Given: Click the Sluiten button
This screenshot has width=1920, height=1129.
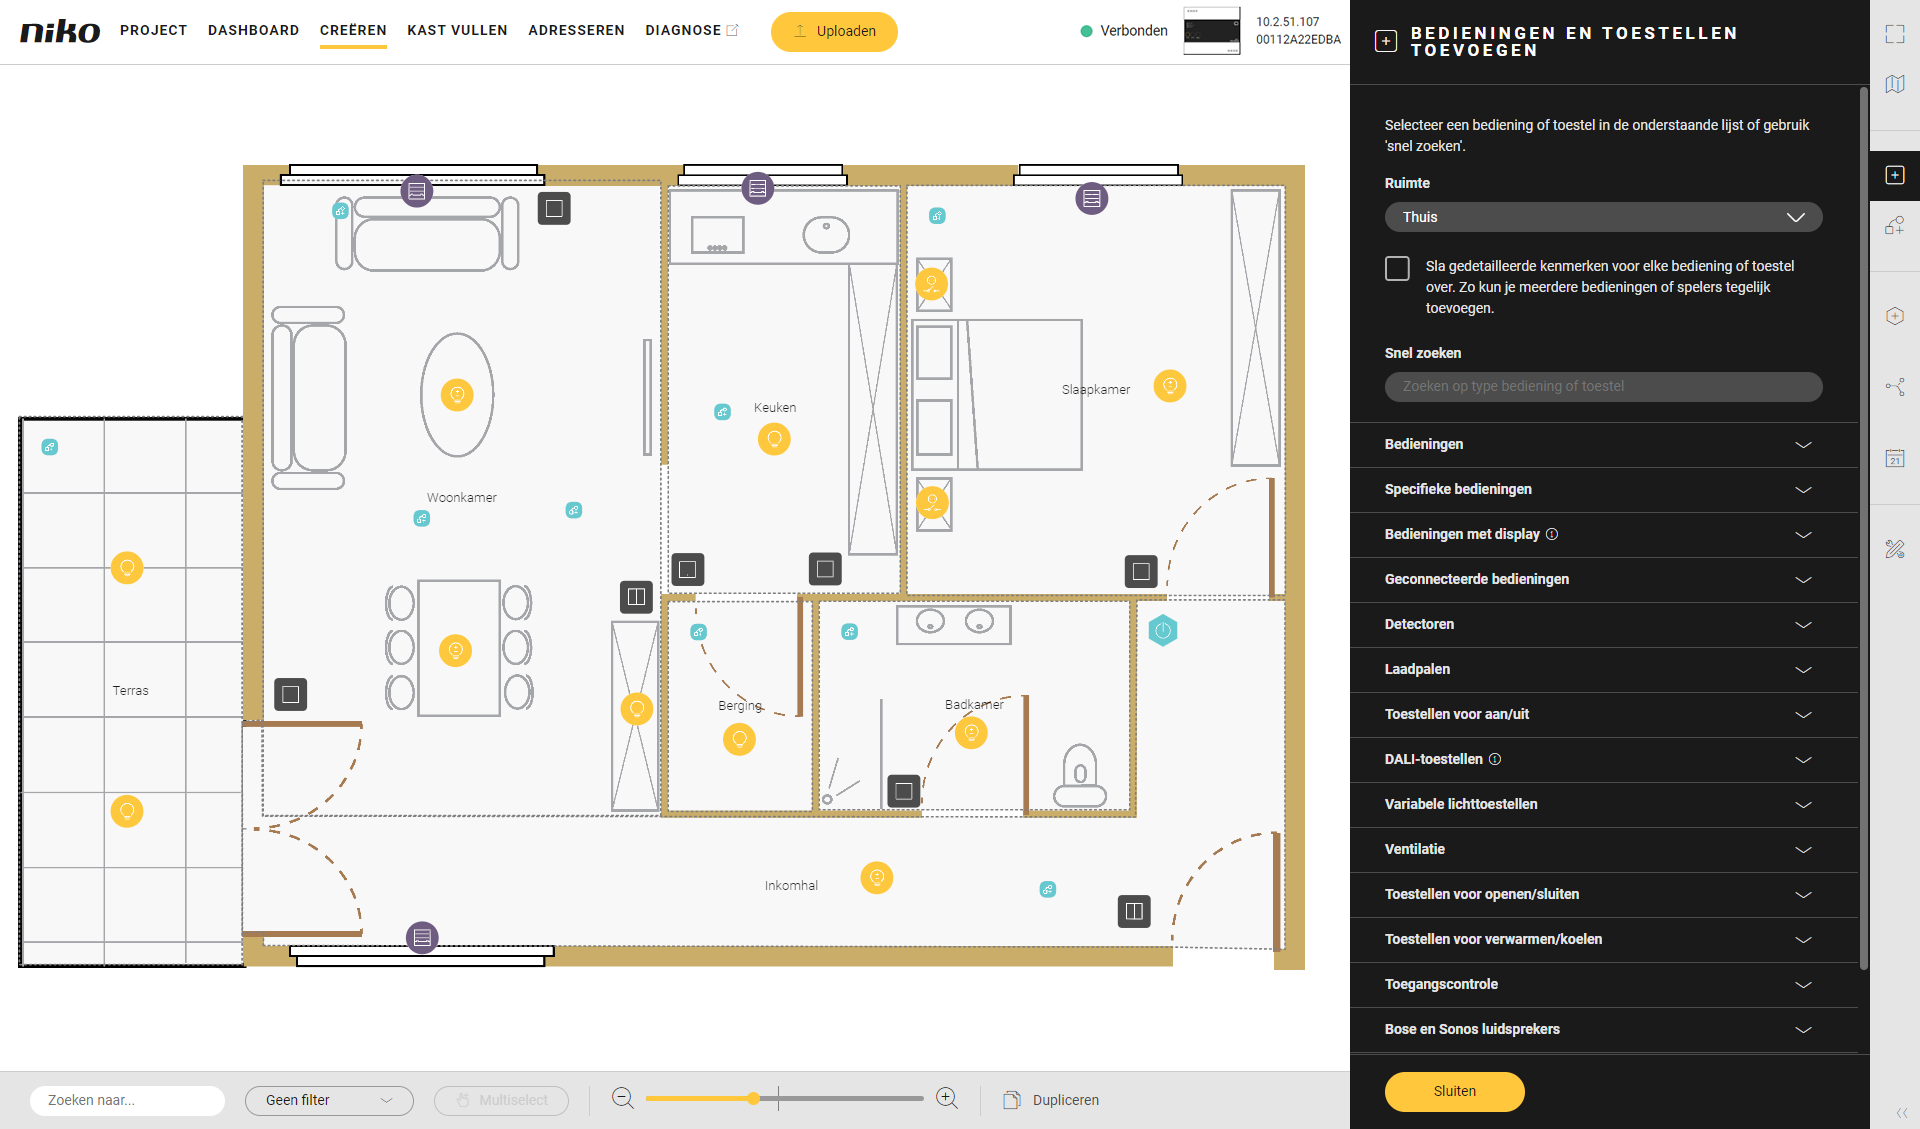Looking at the screenshot, I should [1454, 1091].
